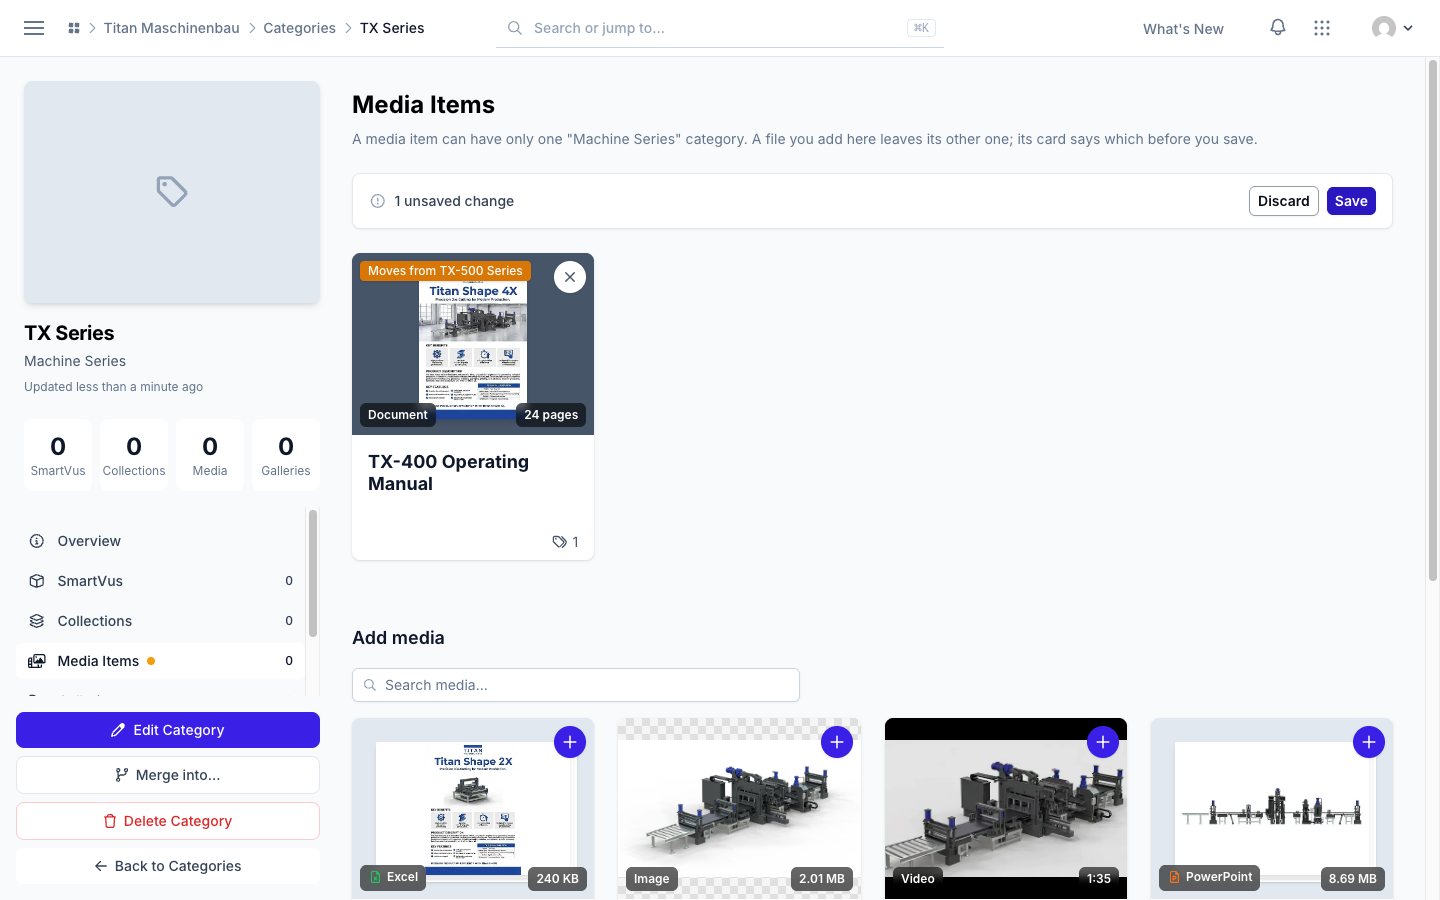Focus the Search media input
Viewport: 1440px width, 900px height.
click(x=576, y=685)
